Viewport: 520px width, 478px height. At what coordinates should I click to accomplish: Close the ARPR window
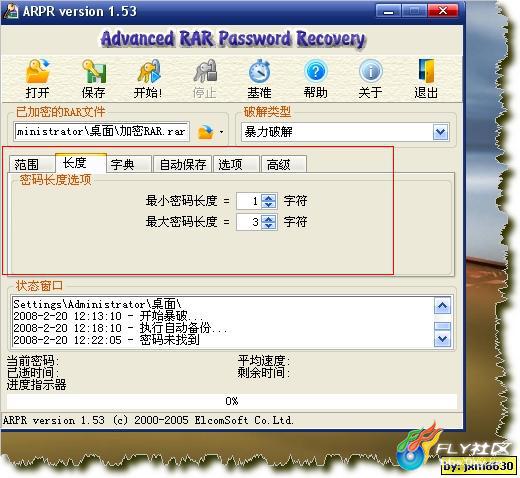(443, 11)
